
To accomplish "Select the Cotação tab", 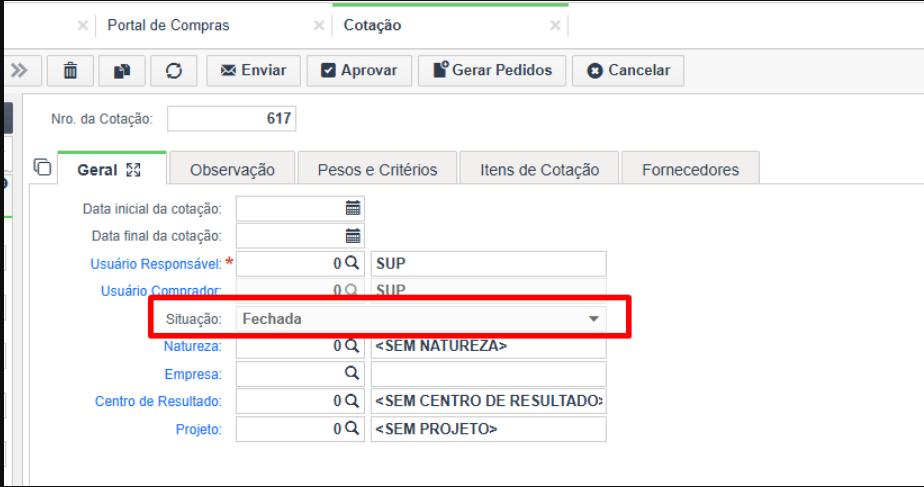I will 372,25.
